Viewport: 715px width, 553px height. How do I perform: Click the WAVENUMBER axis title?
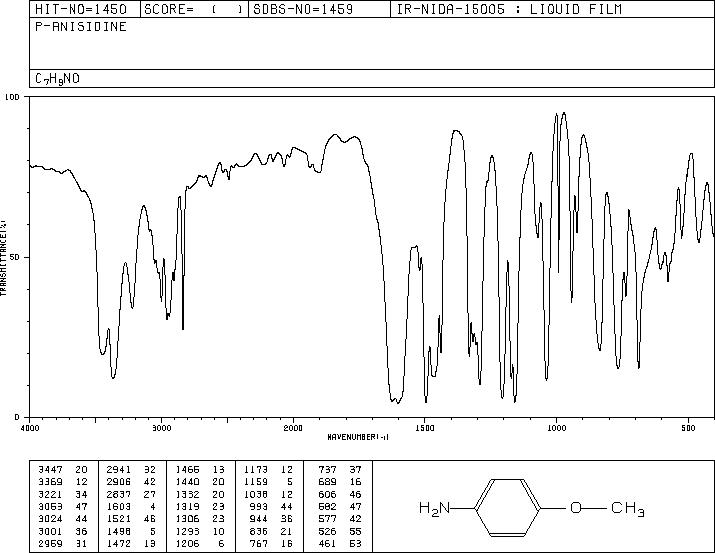(x=358, y=437)
